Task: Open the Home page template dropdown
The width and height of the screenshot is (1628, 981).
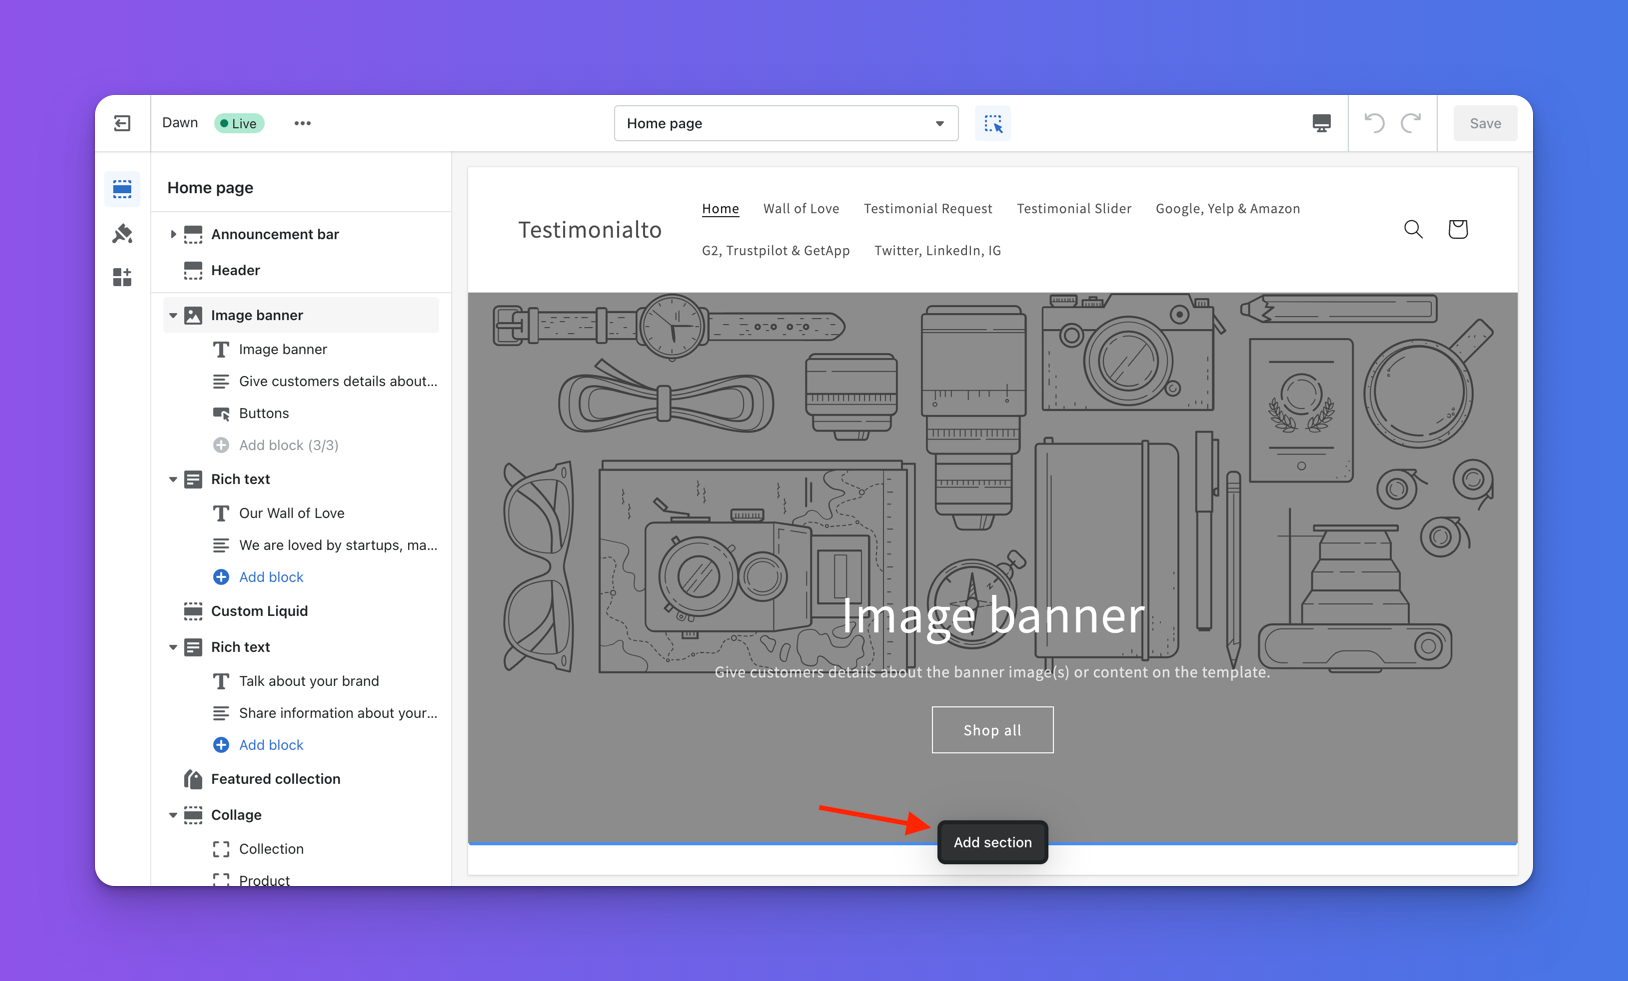Action: click(786, 123)
